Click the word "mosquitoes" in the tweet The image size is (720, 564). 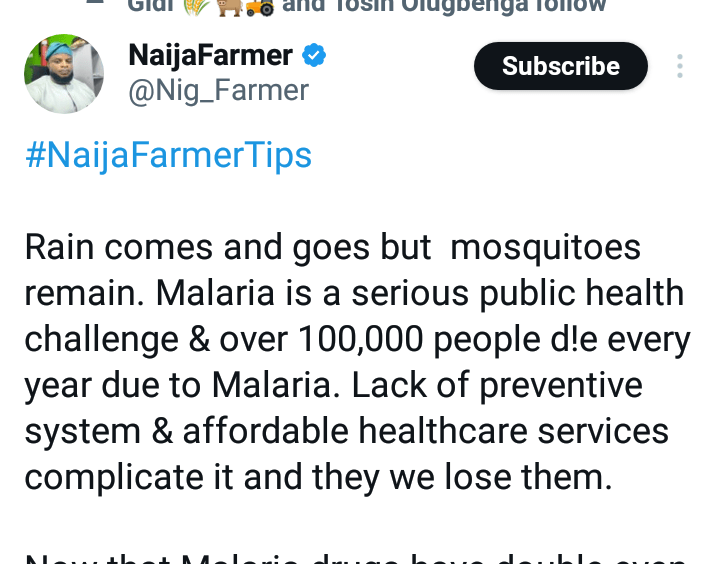coord(545,248)
